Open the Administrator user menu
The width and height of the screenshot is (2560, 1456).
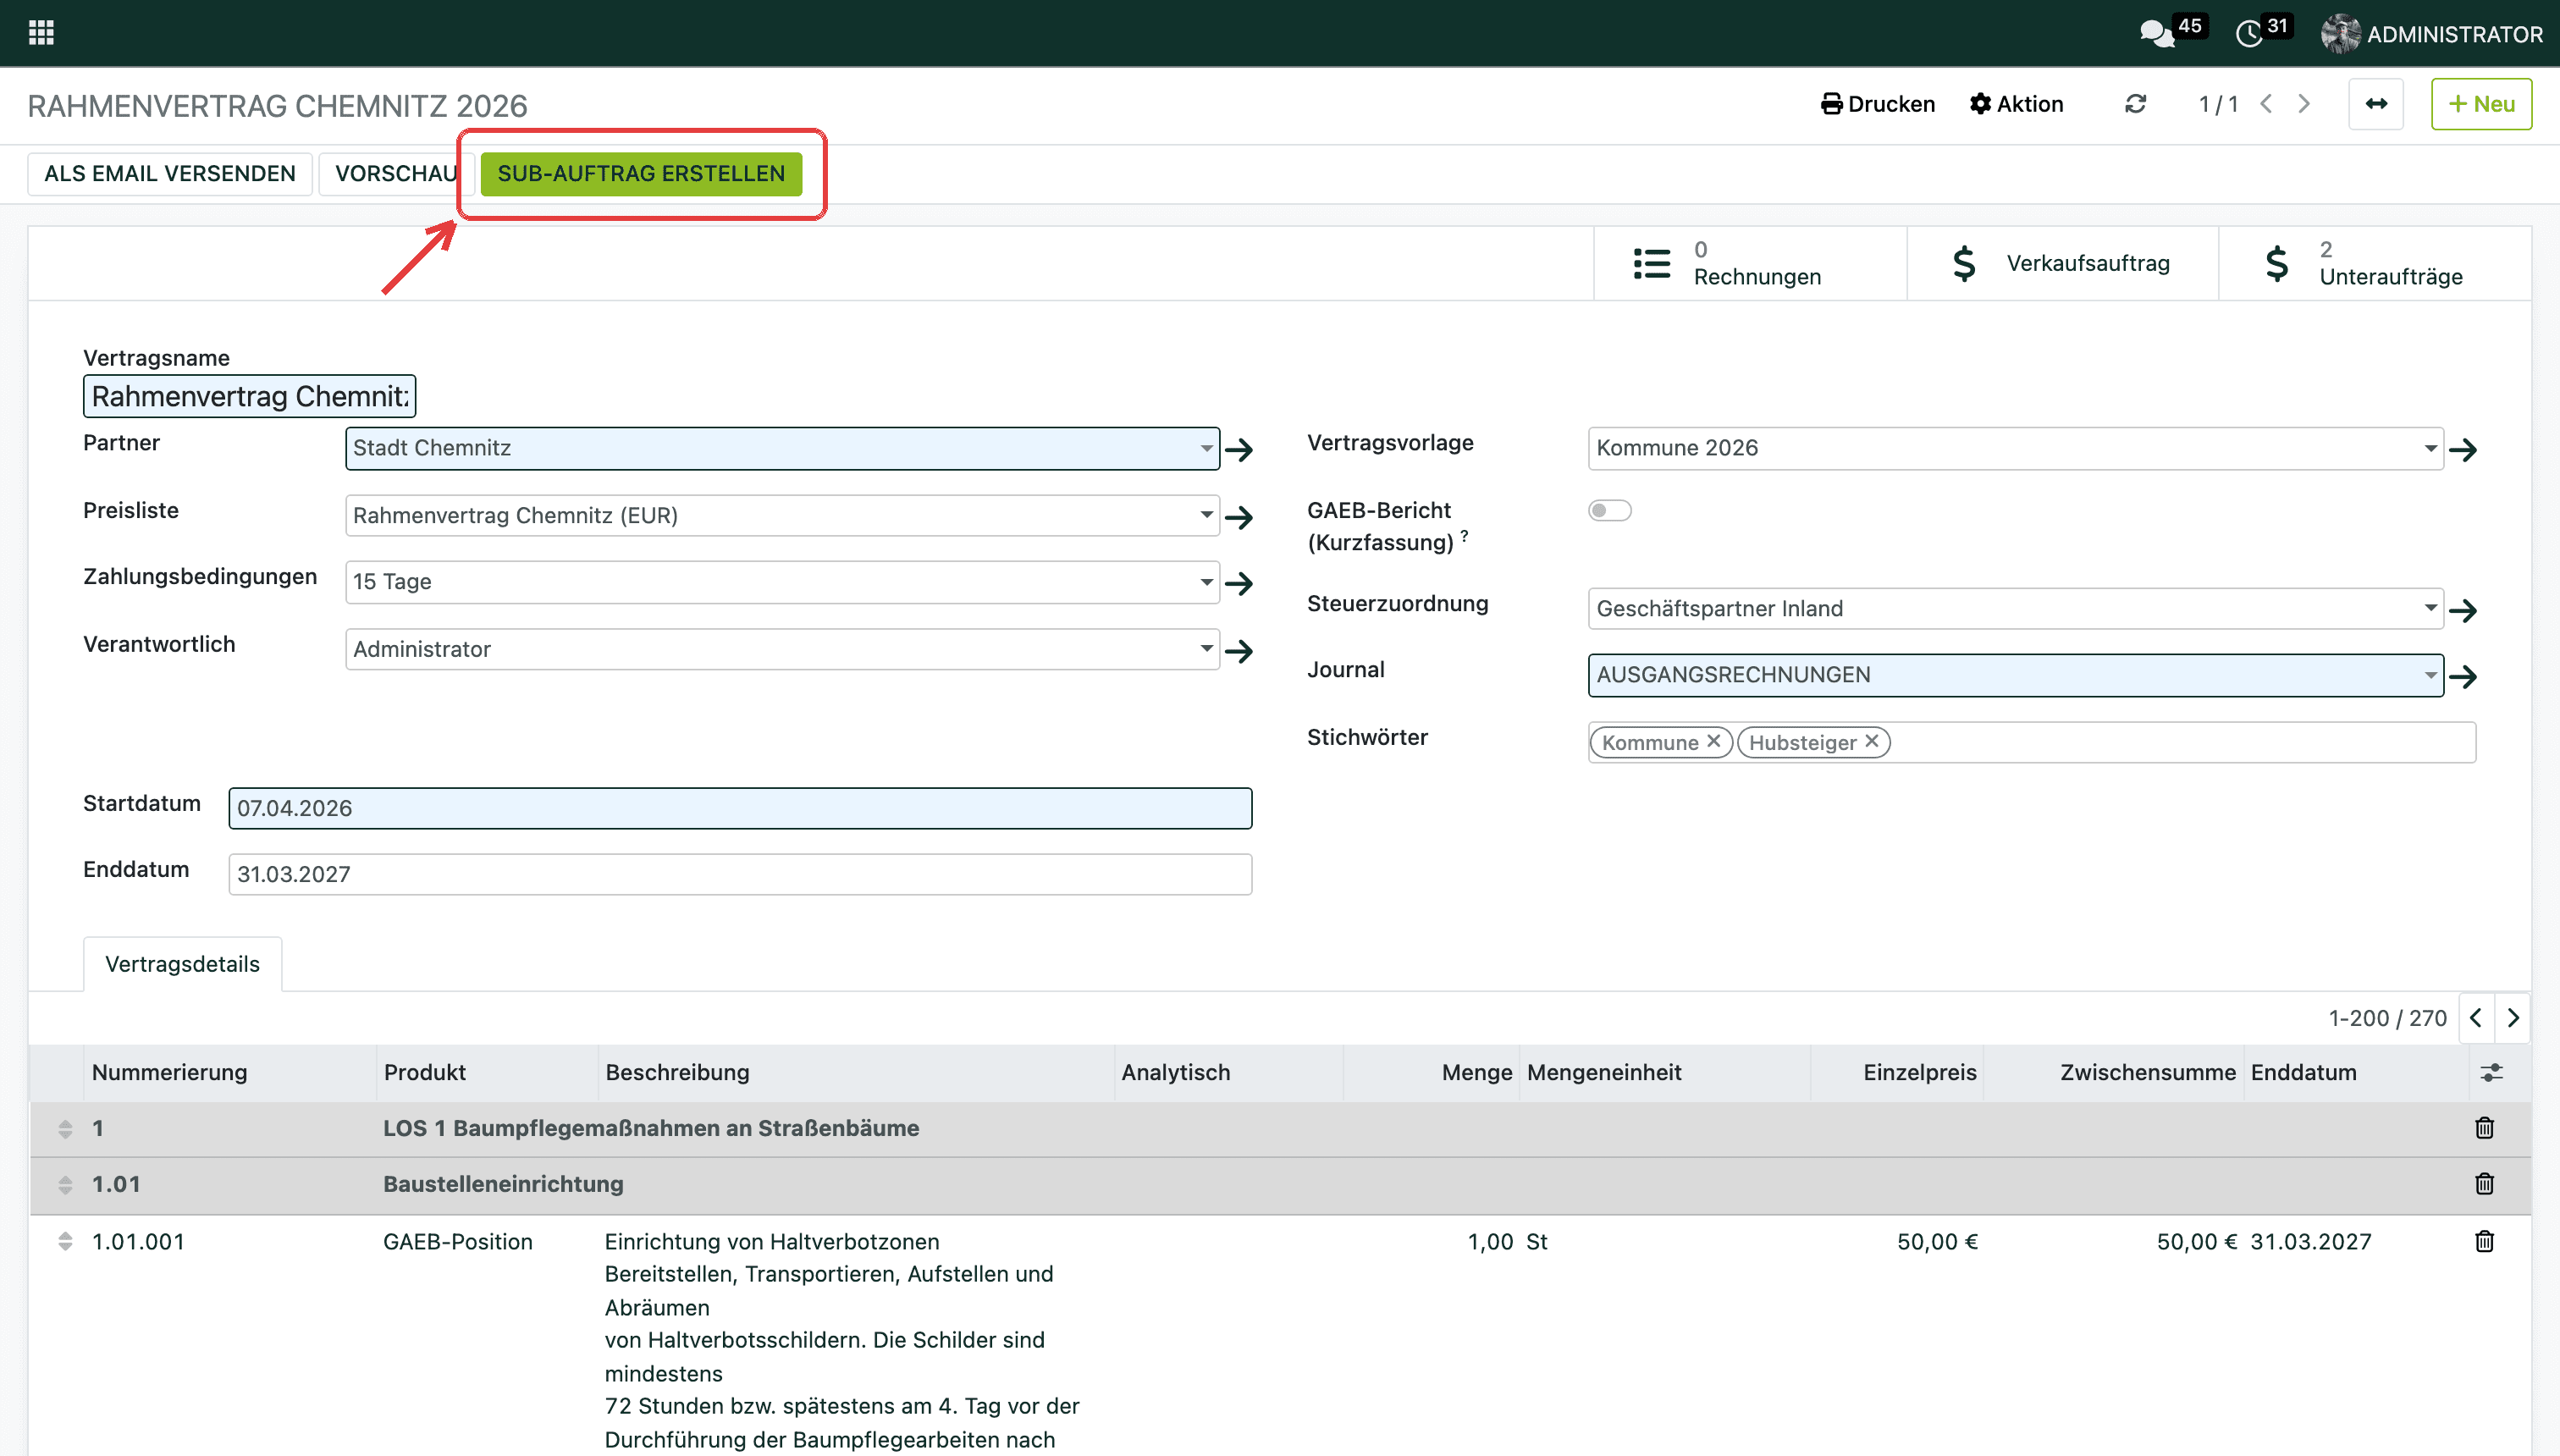coord(2431,34)
